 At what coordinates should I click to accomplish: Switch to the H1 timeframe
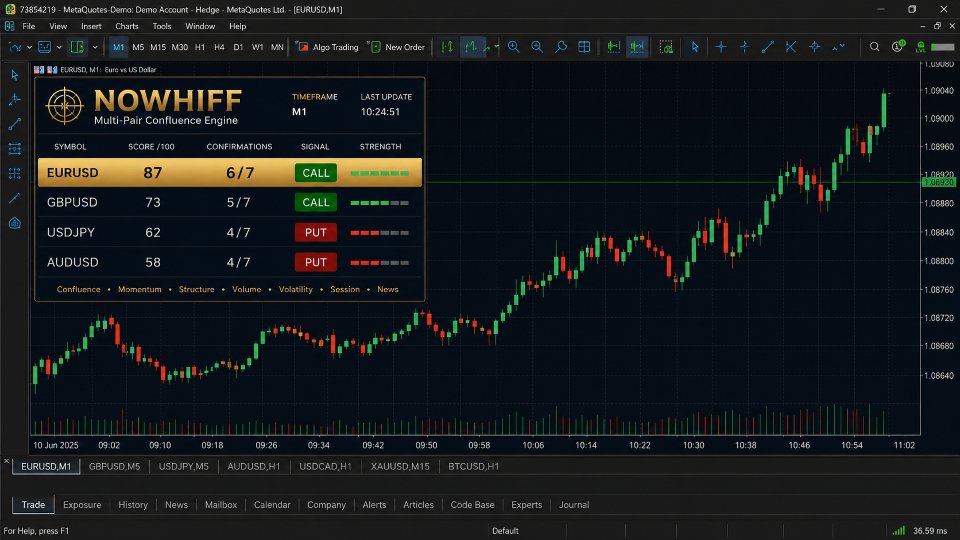point(200,47)
